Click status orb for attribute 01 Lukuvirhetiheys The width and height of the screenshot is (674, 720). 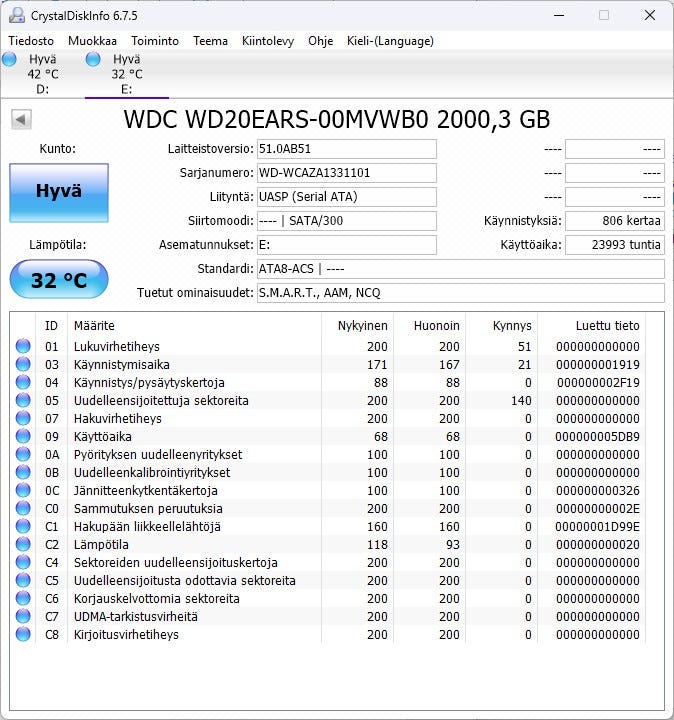(23, 346)
